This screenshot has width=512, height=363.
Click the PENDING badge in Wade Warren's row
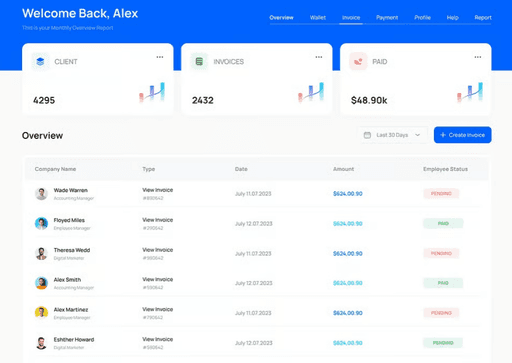(x=441, y=194)
